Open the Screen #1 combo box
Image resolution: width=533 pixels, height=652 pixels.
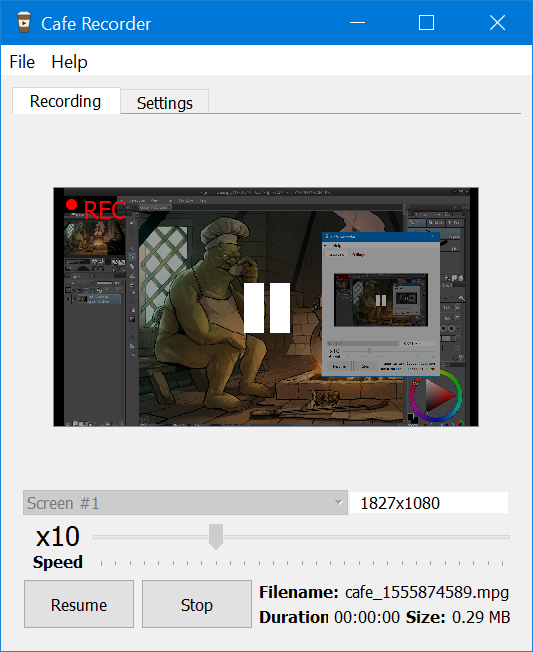click(185, 503)
